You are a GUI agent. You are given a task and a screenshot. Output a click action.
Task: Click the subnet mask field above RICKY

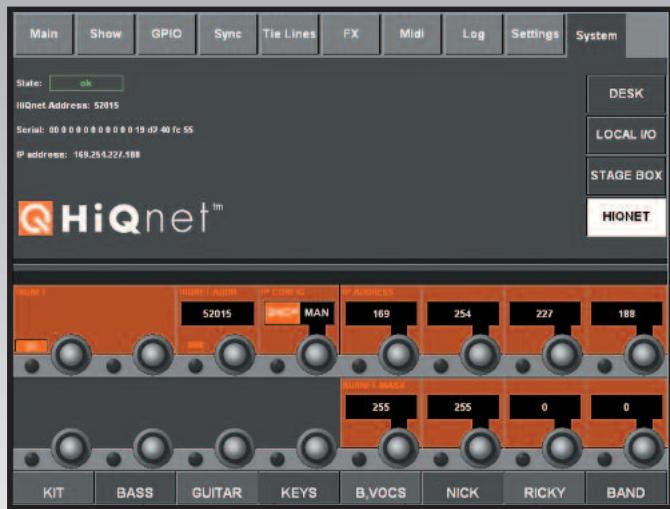click(545, 407)
